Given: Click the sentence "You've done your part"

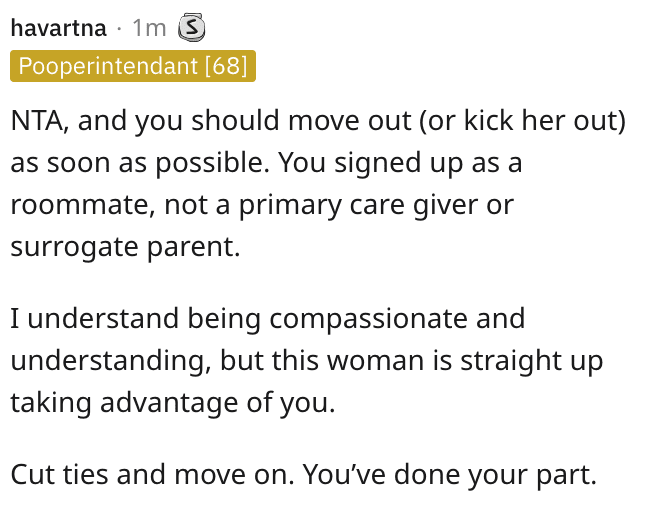Looking at the screenshot, I should point(448,475).
